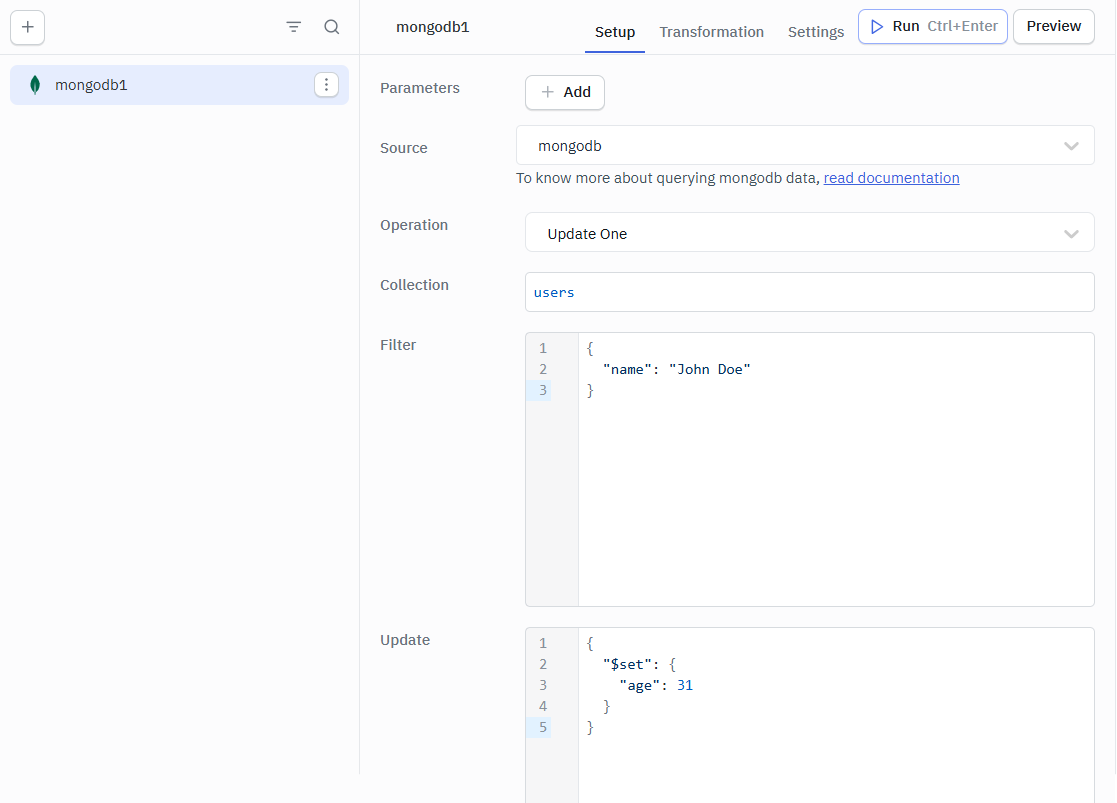Viewport: 1117px width, 803px height.
Task: Expand the Operation dropdown chevron
Action: pos(1071,234)
